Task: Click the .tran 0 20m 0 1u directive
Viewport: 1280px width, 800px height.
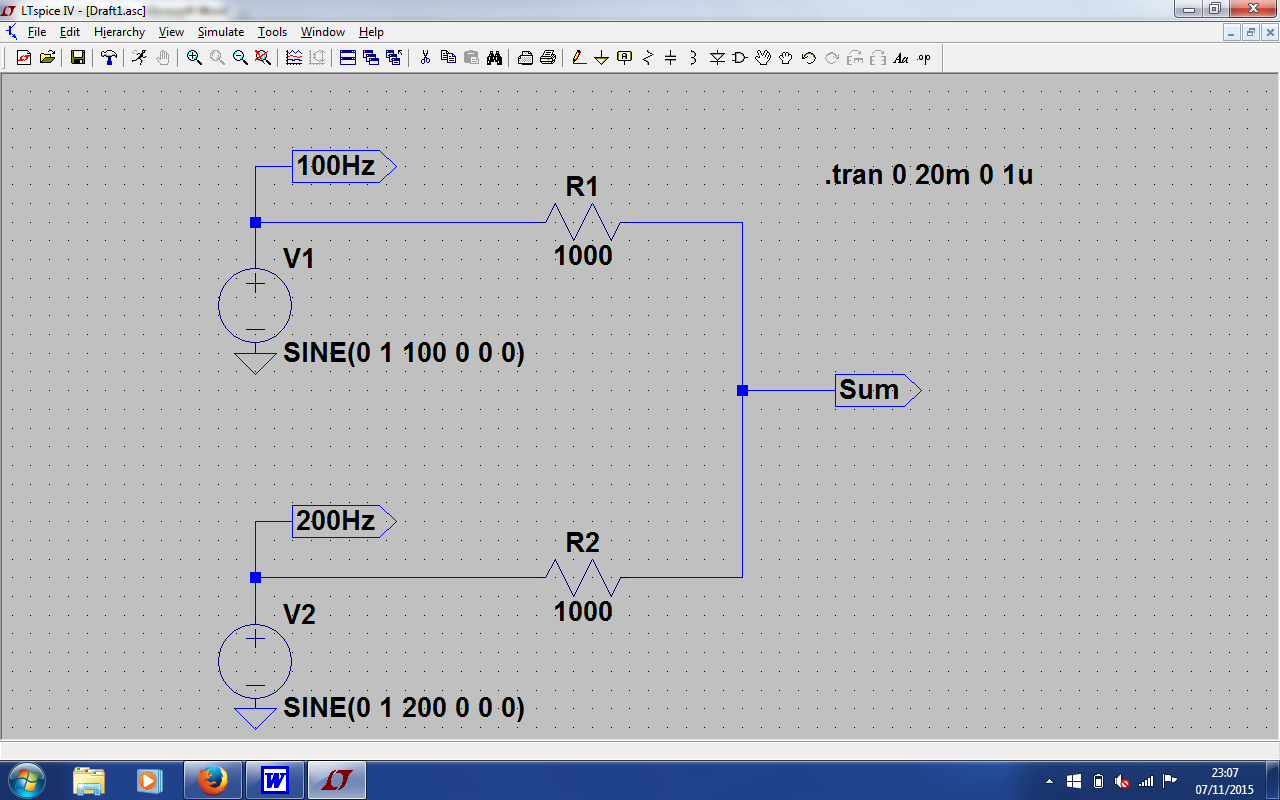Action: coord(929,175)
